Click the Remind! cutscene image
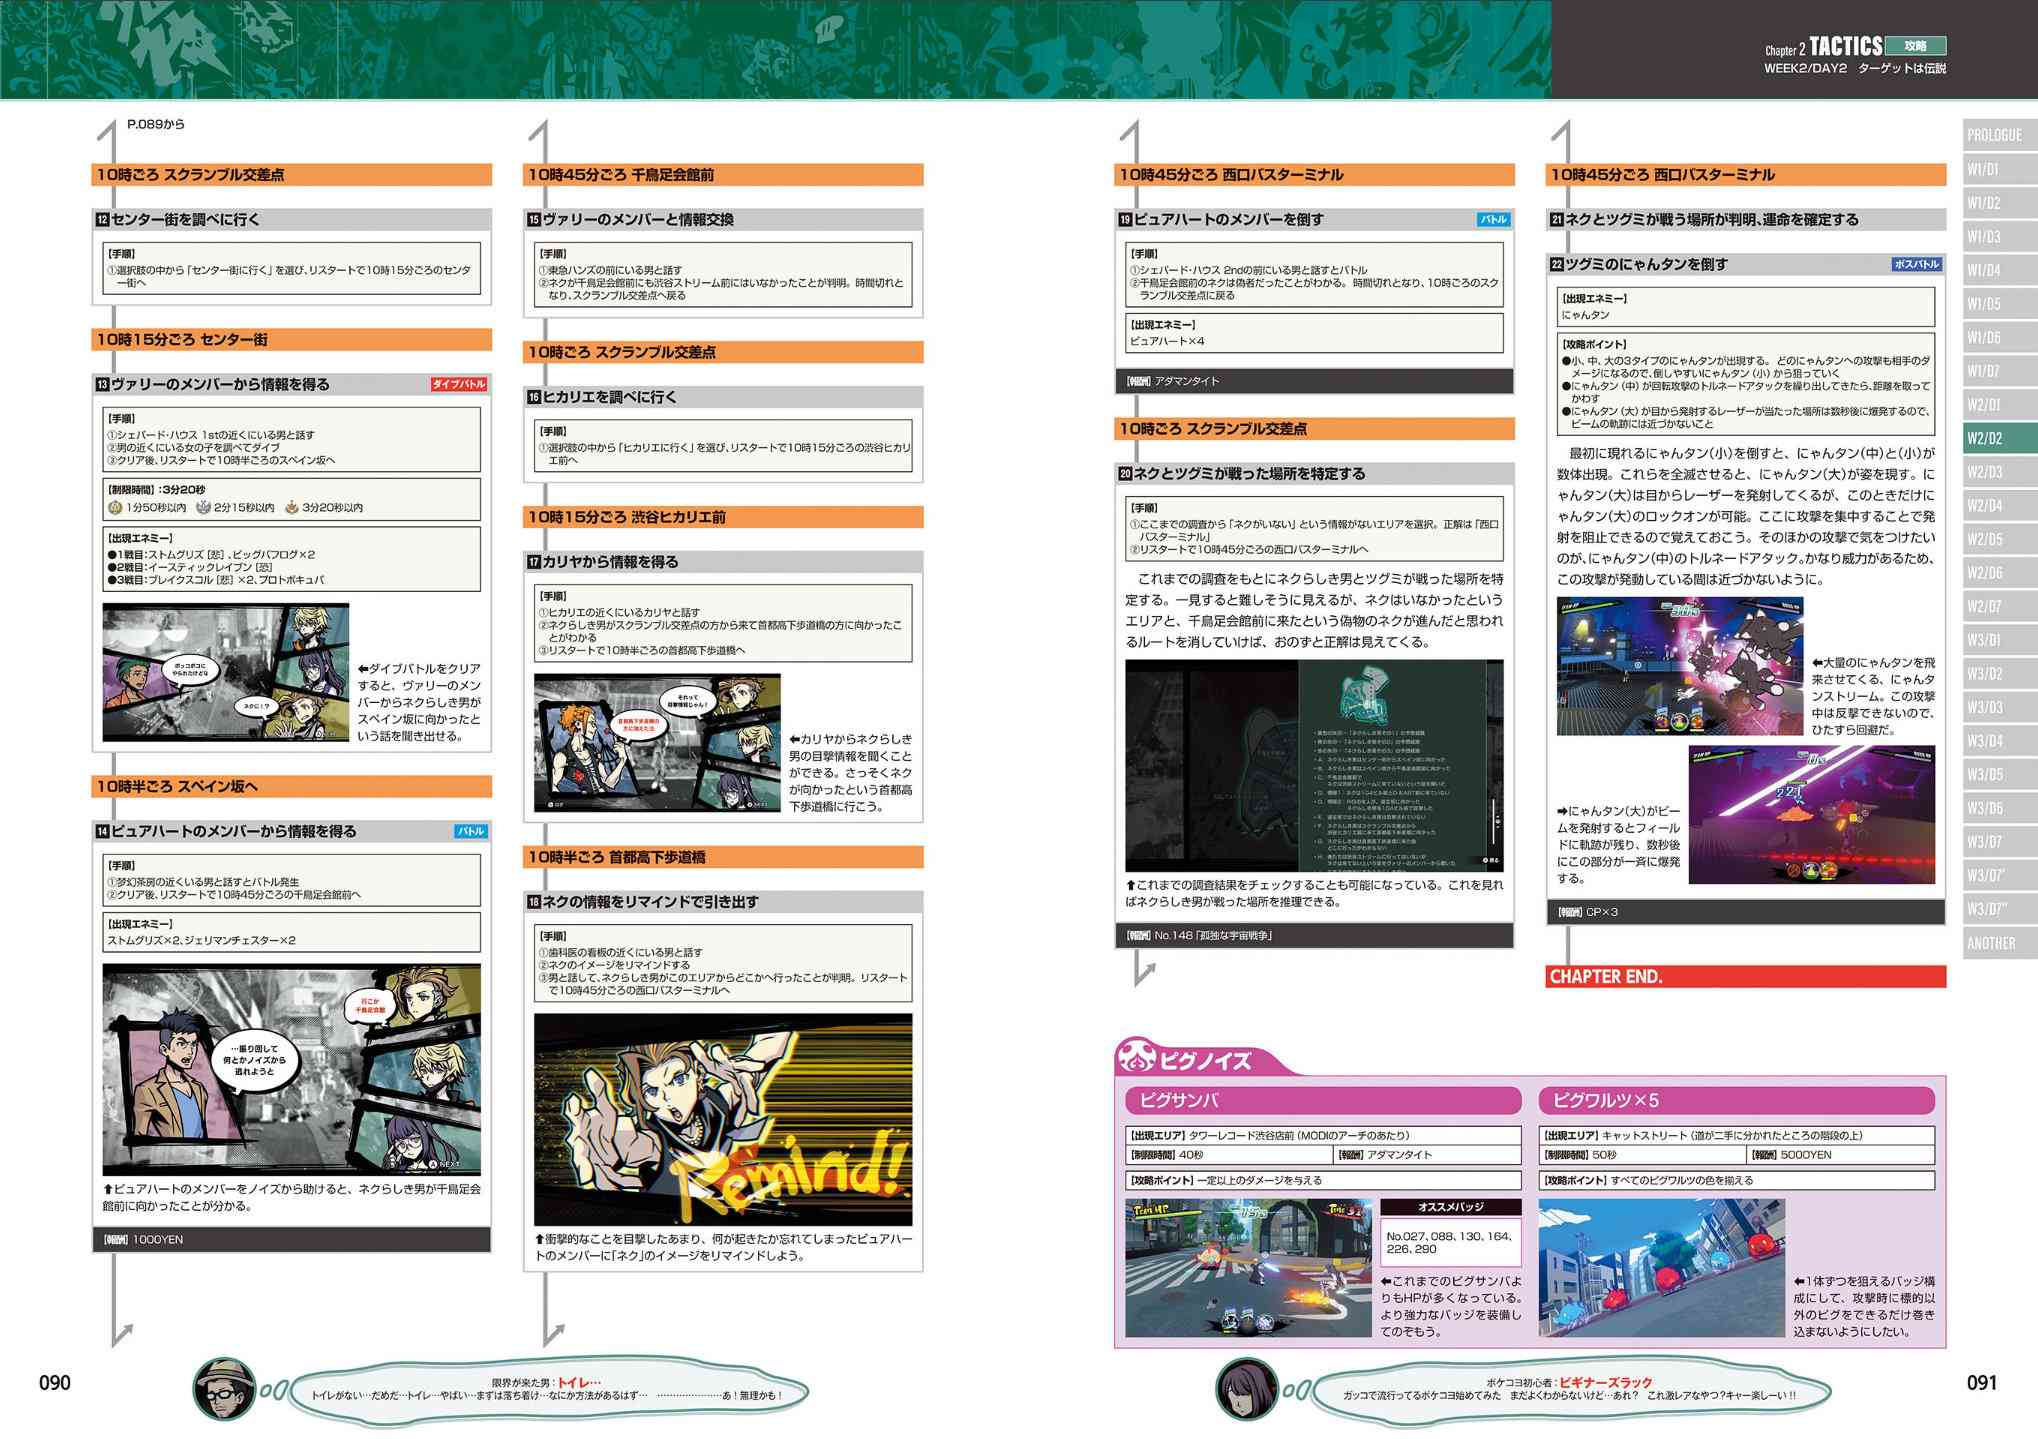This screenshot has width=2038, height=1439. 722,1119
